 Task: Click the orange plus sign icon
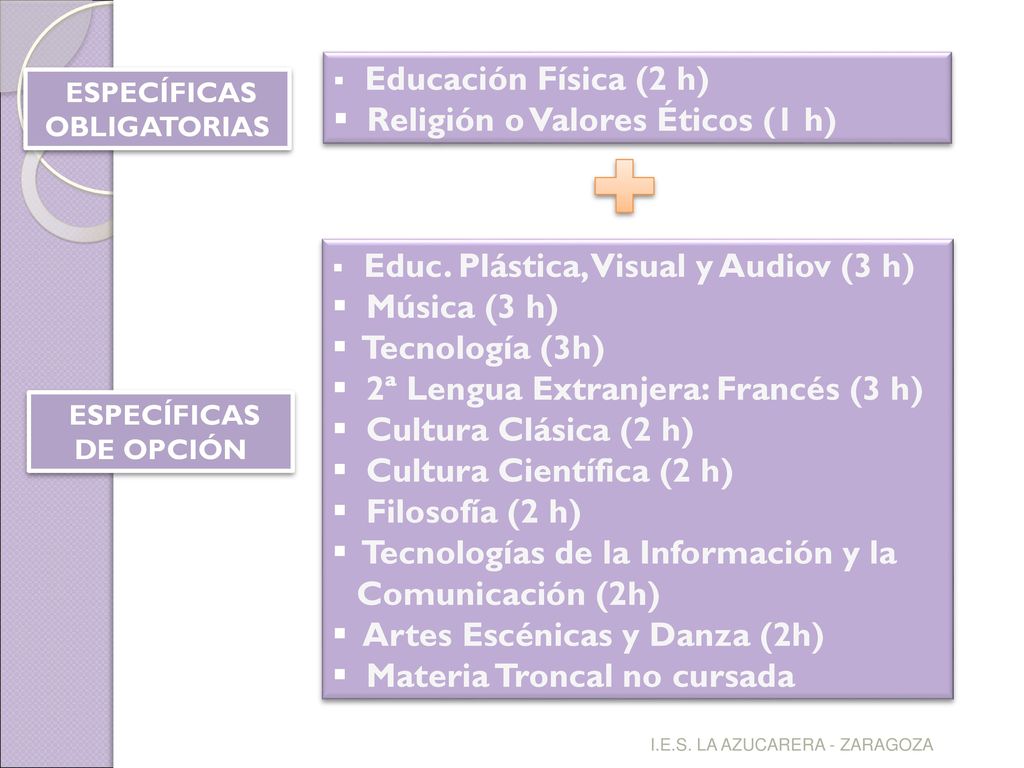(x=624, y=186)
